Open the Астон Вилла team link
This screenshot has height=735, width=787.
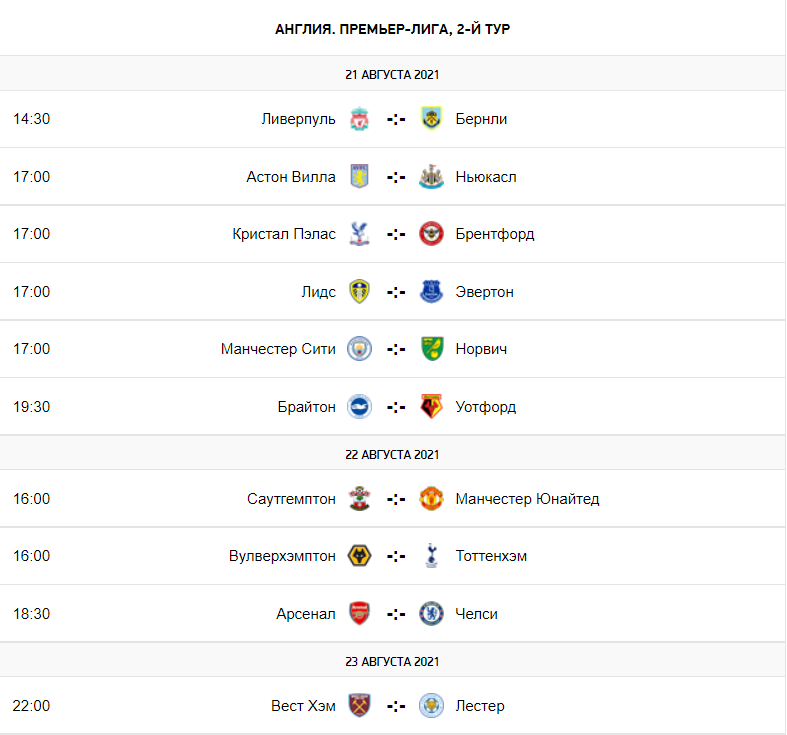[291, 177]
